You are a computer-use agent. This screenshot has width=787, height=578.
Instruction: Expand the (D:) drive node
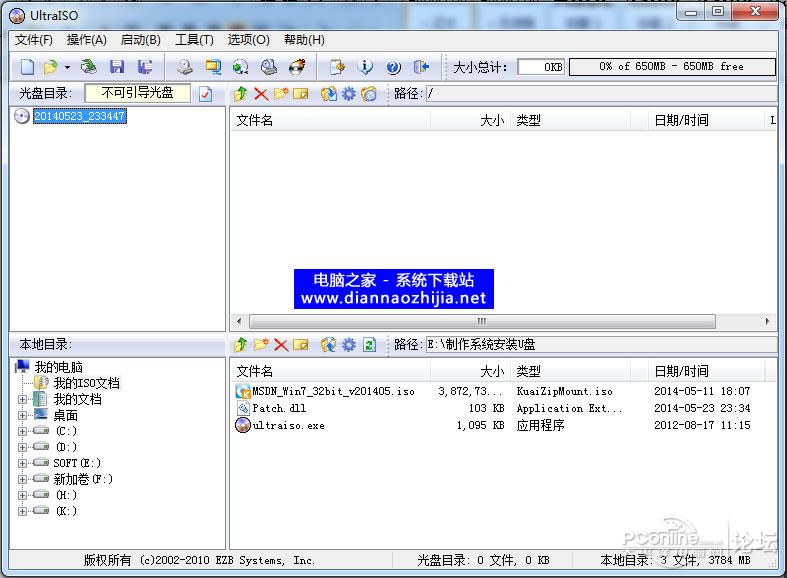pyautogui.click(x=22, y=448)
